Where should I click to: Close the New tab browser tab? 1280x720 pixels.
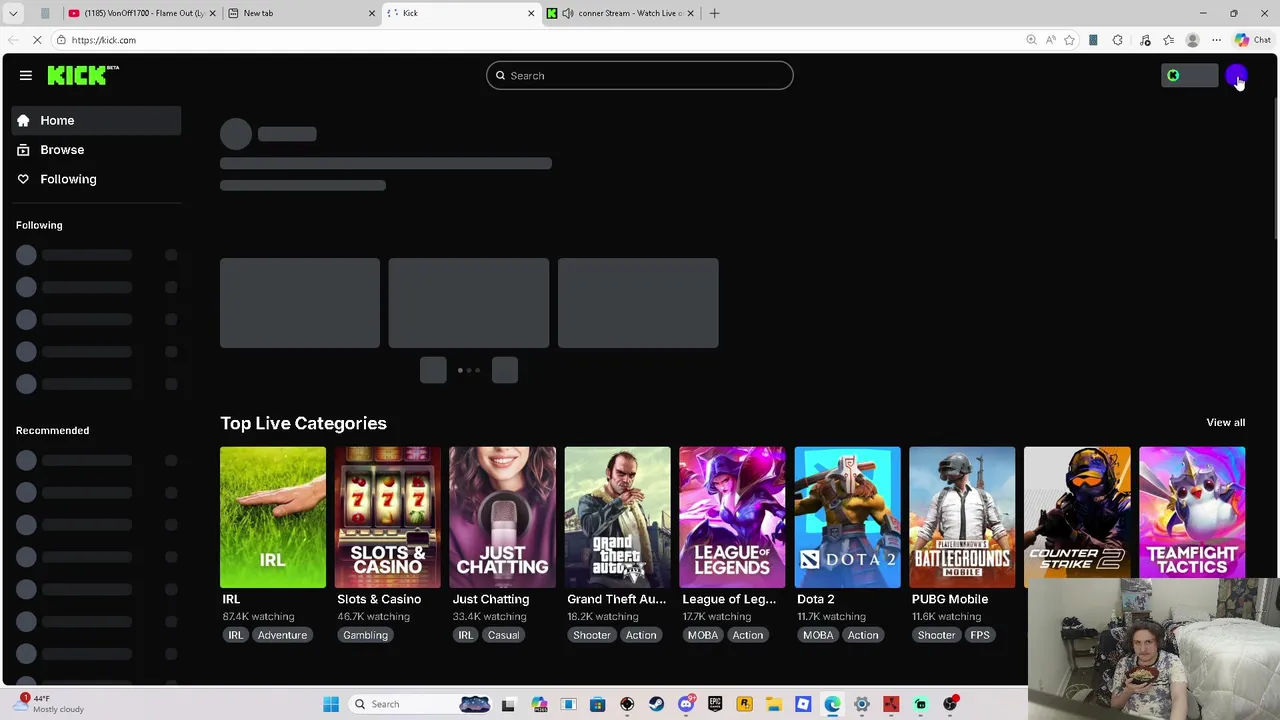pos(372,13)
